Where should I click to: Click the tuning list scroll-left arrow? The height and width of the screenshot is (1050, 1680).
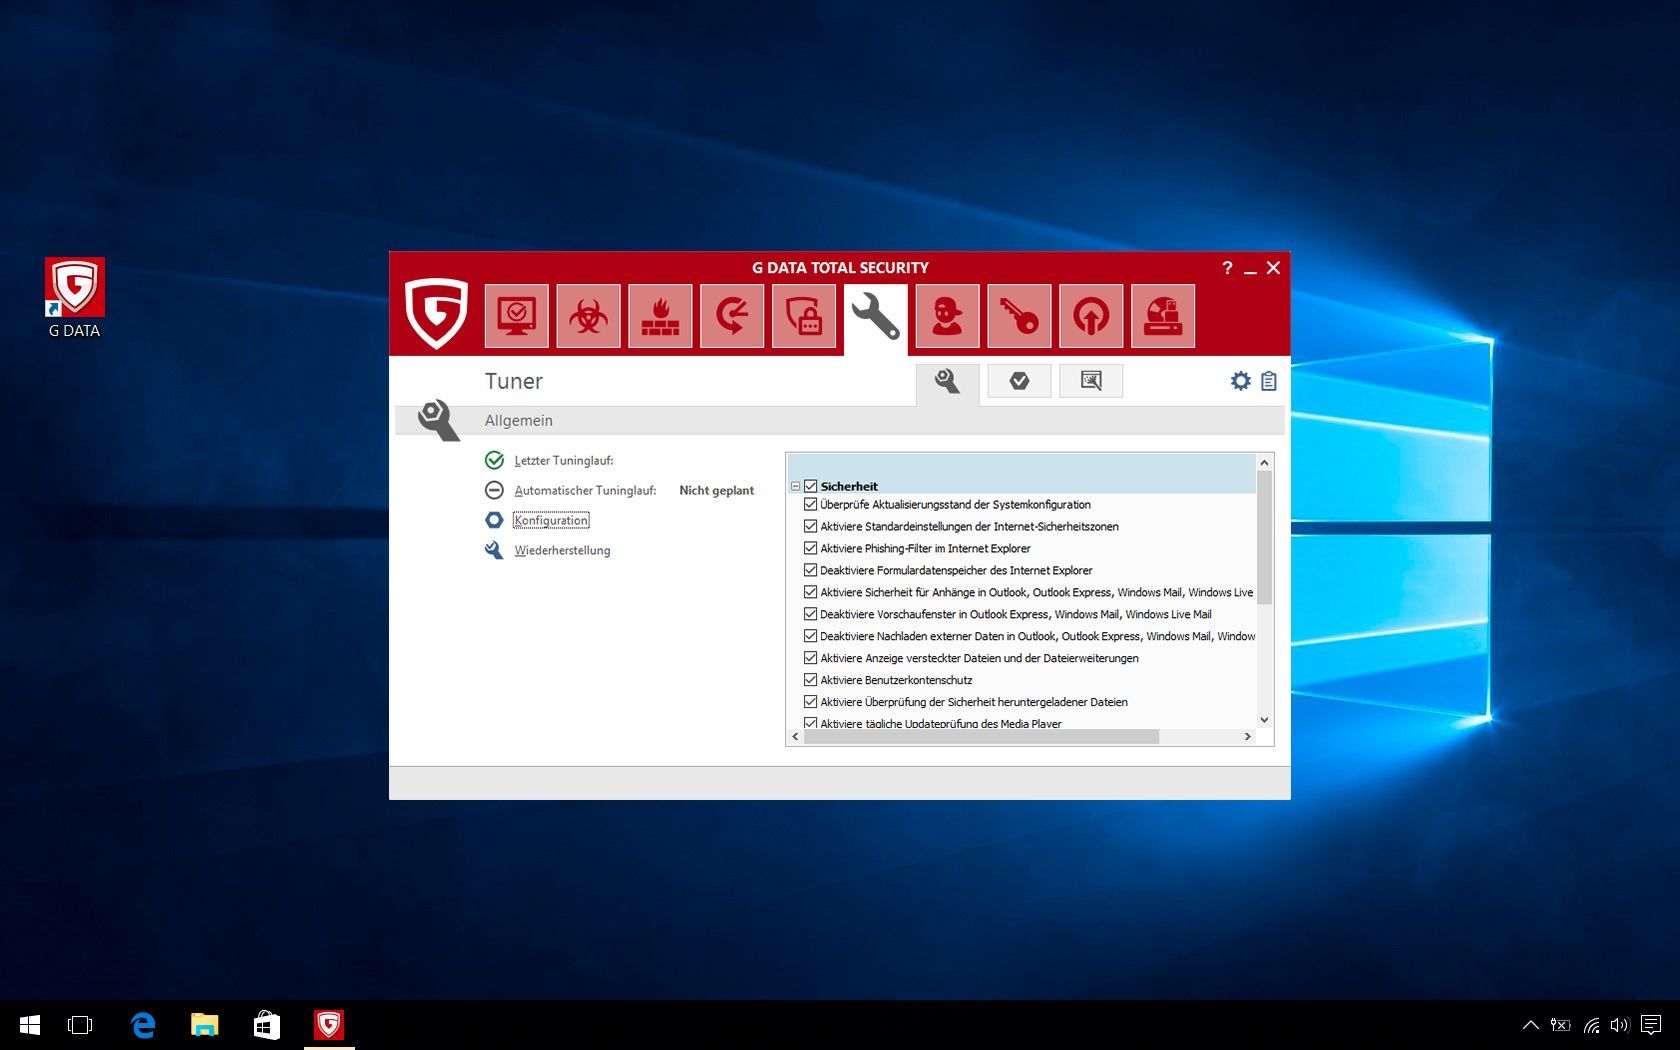pos(795,737)
